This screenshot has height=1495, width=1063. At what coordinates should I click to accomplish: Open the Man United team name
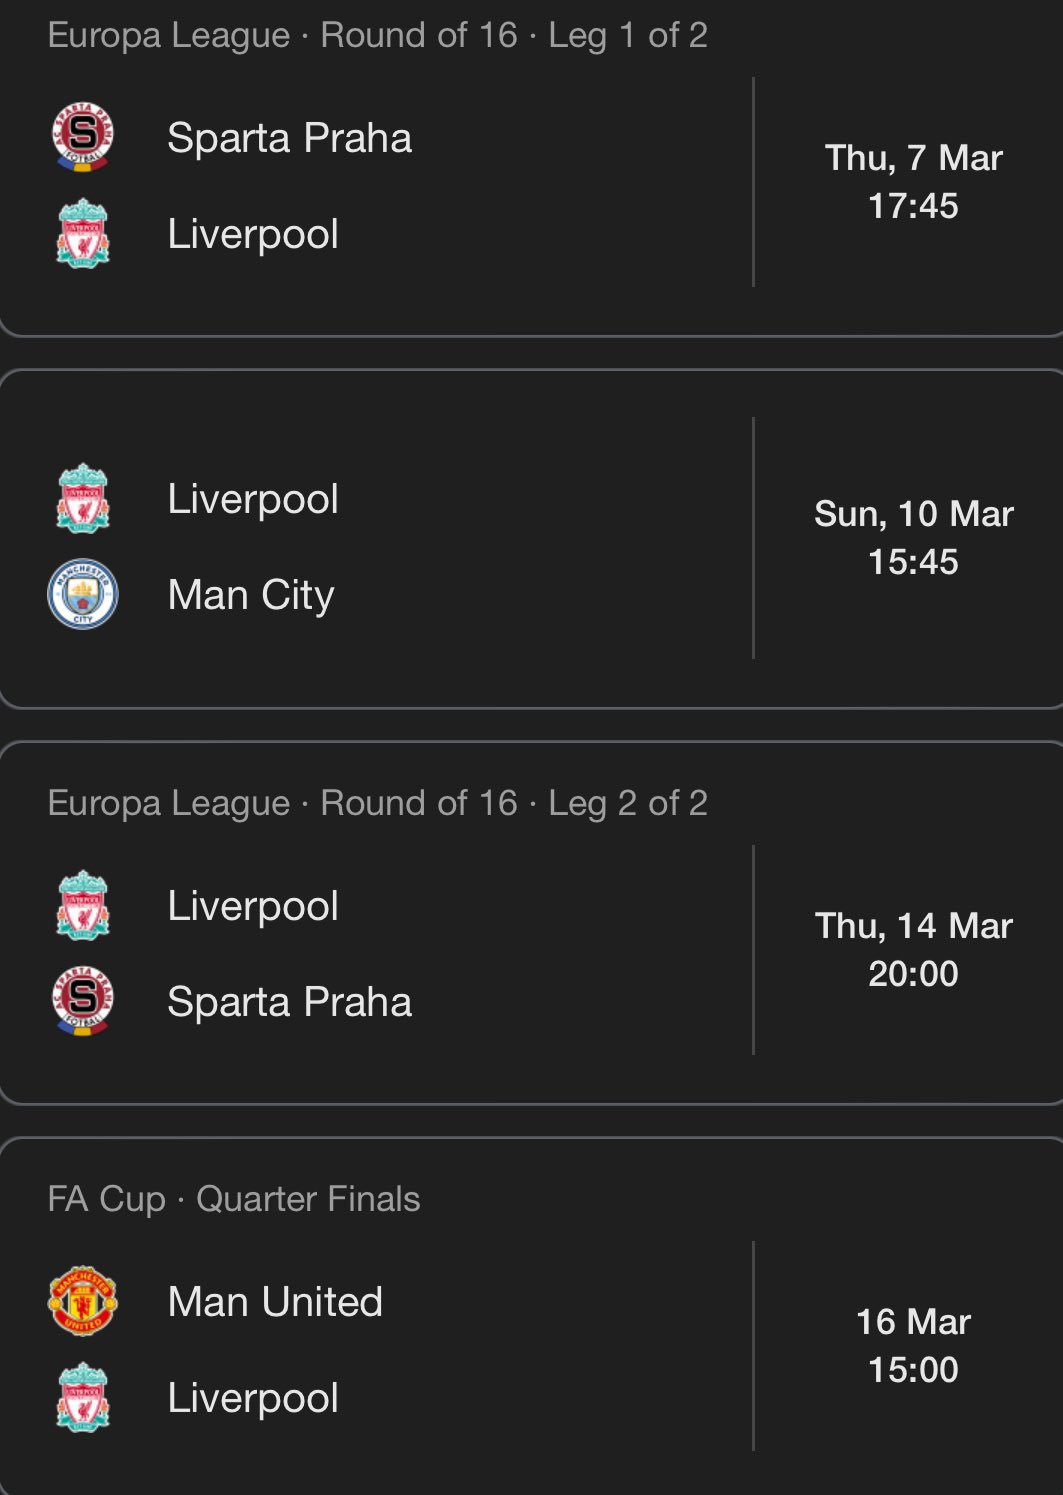coord(275,1302)
